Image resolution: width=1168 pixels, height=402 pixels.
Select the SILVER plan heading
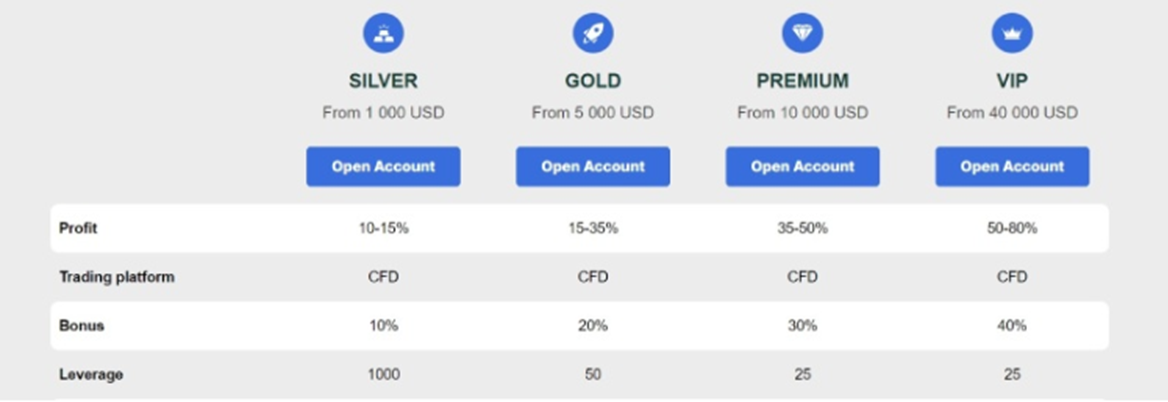coord(383,81)
